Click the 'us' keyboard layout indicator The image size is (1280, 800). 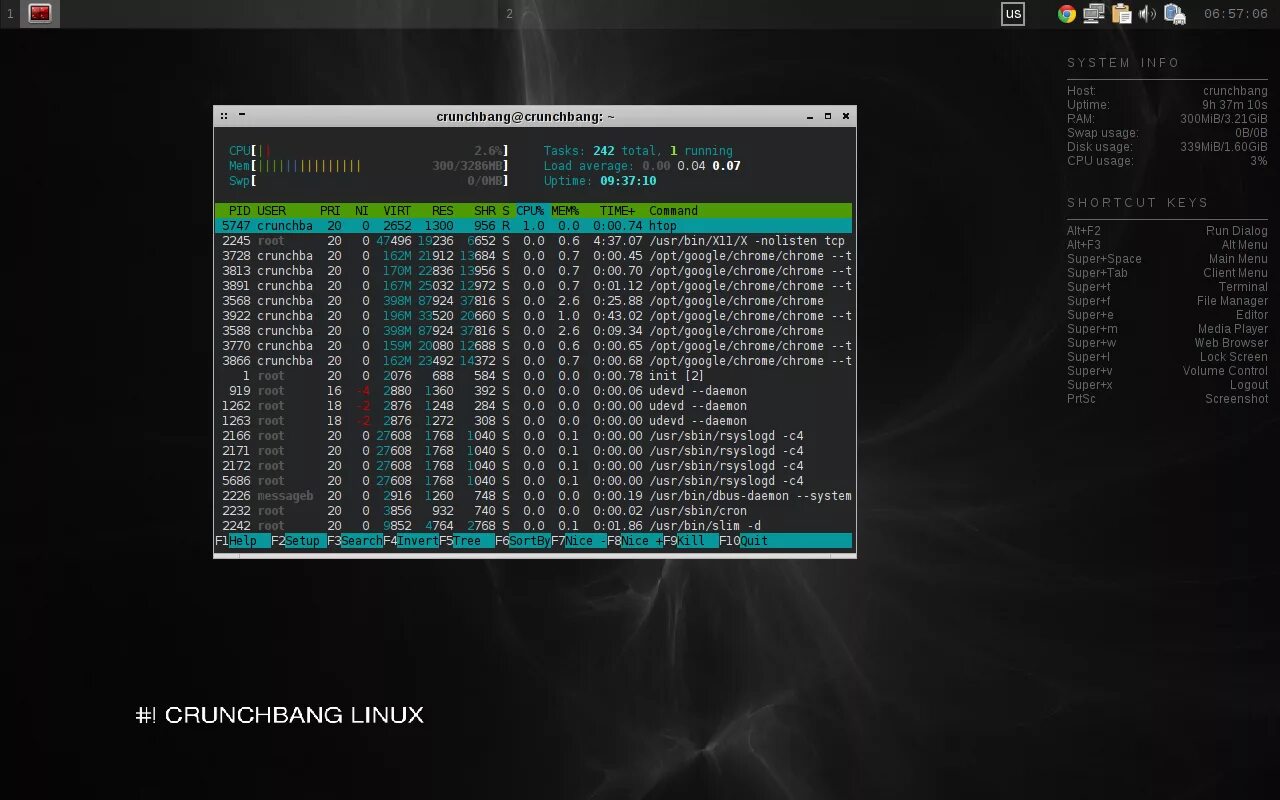(1013, 14)
